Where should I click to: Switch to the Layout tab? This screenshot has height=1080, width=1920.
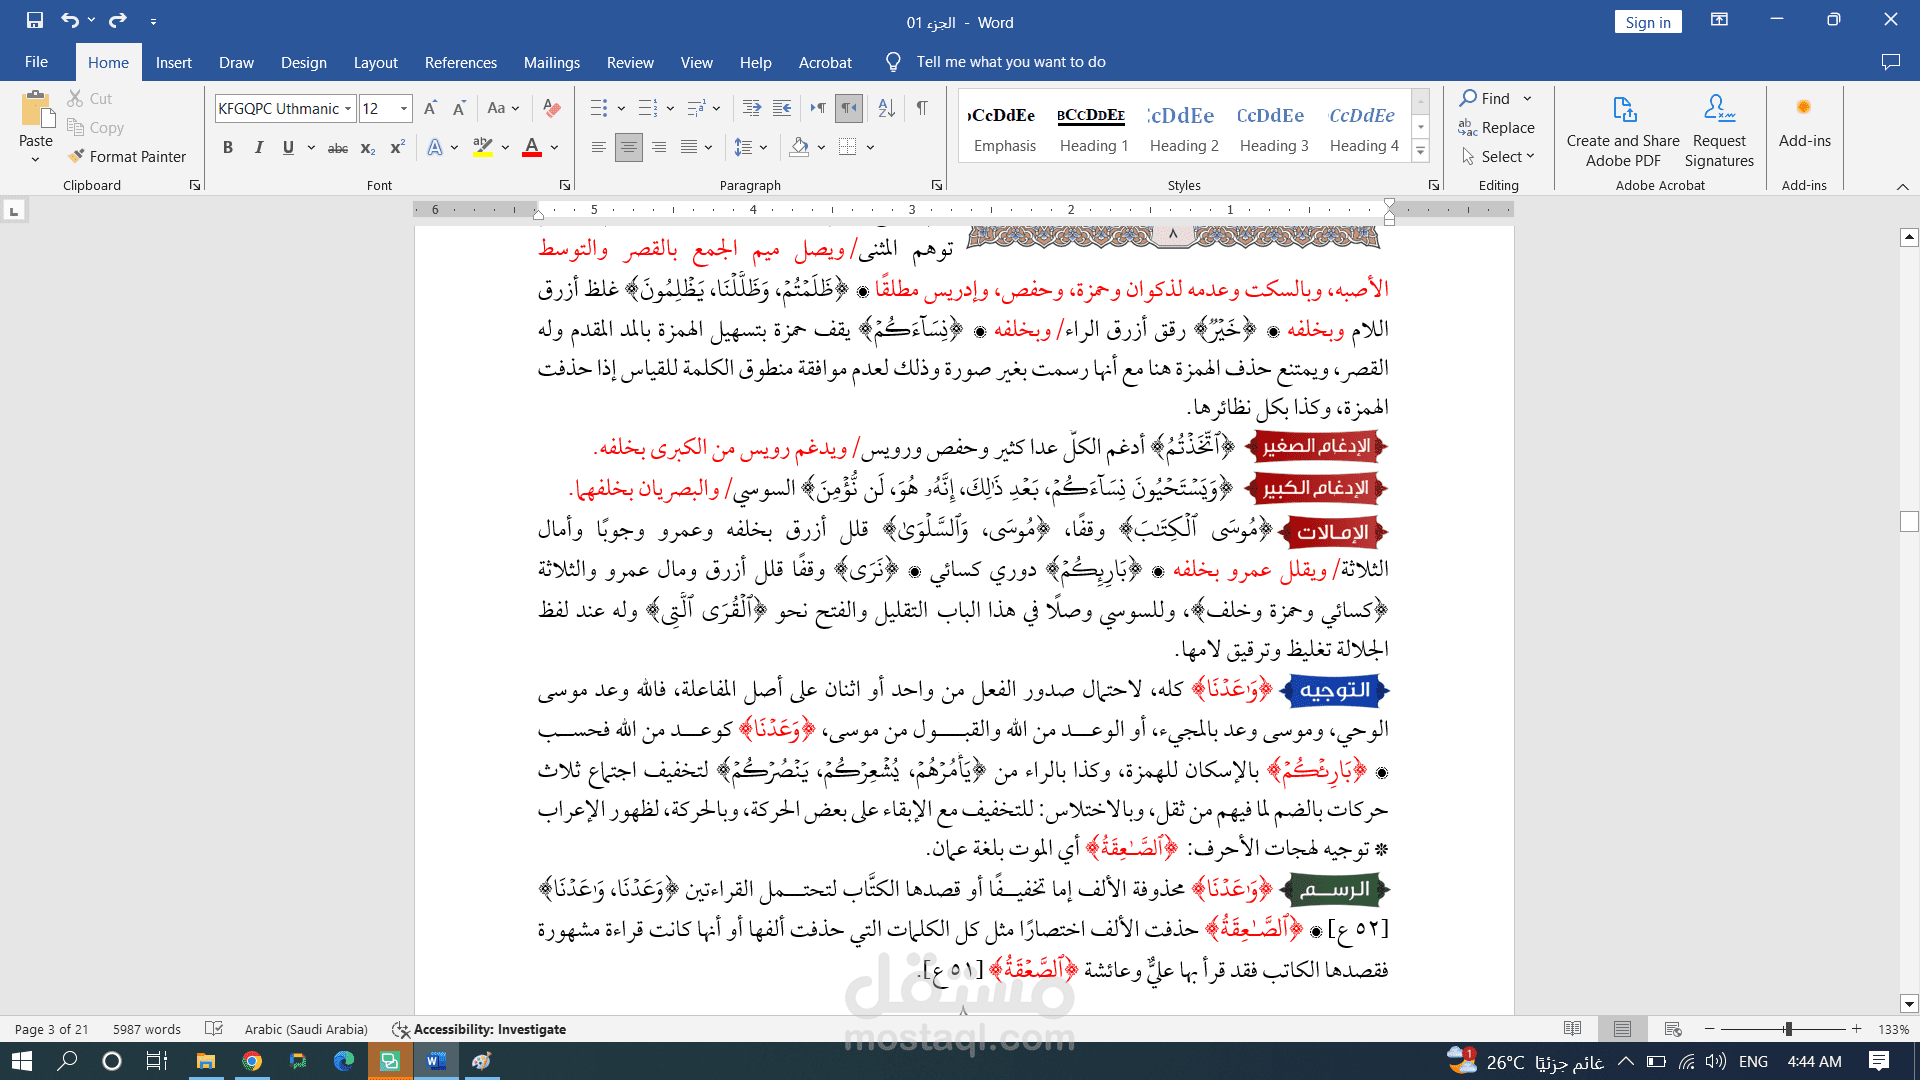pyautogui.click(x=375, y=62)
